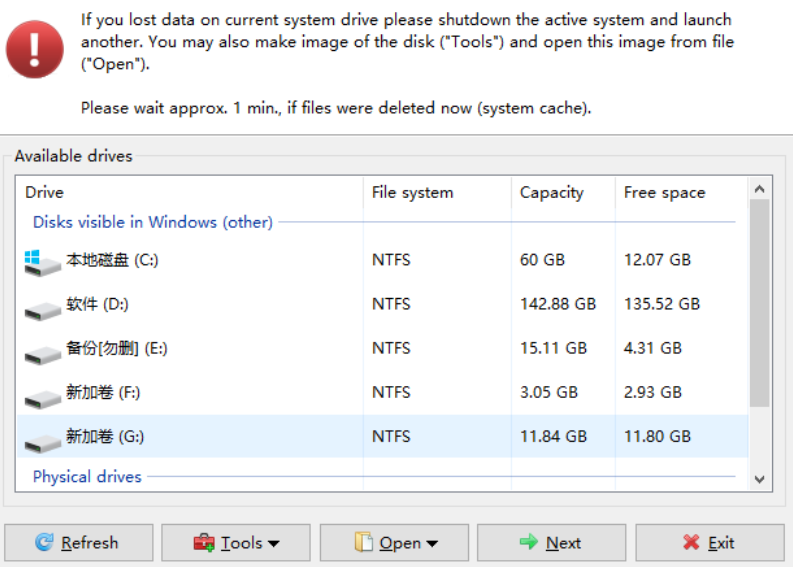This screenshot has height=567, width=793.
Task: Select the Physical drives group header
Action: point(87,476)
